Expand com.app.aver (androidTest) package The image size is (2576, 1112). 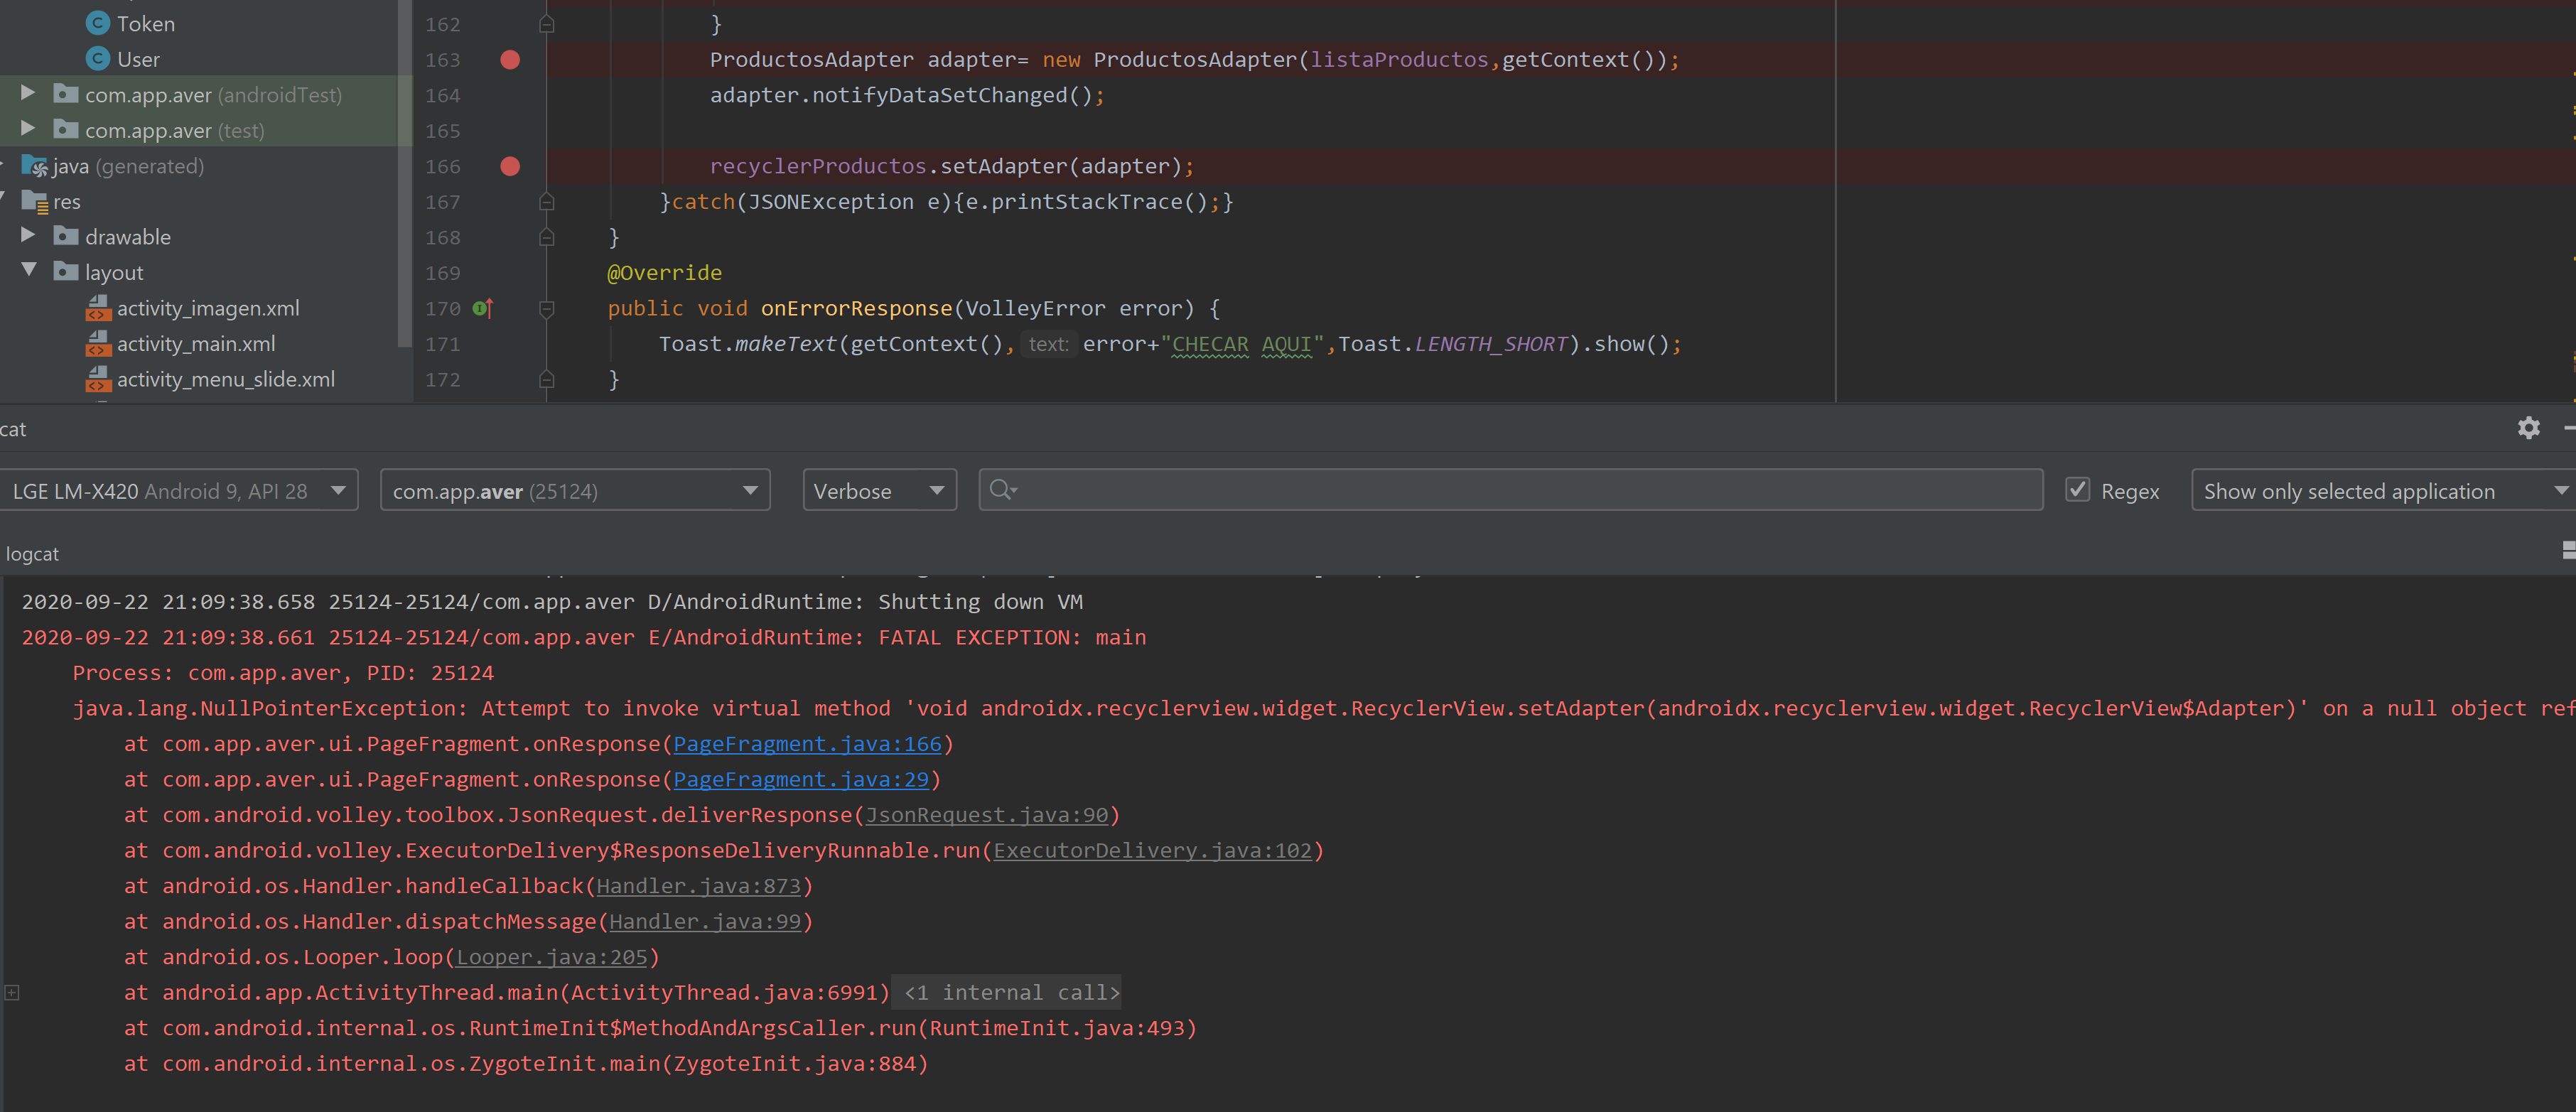[x=28, y=94]
